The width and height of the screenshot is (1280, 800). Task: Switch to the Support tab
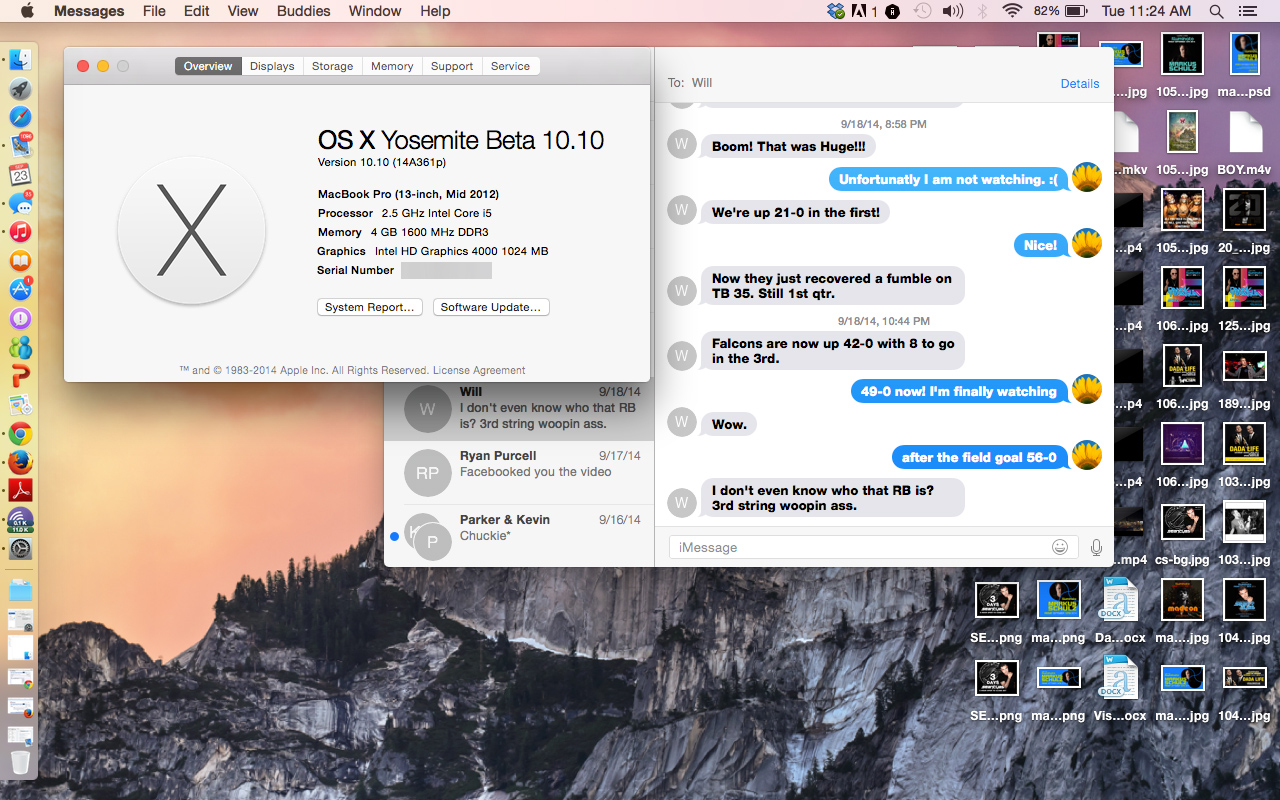coord(452,66)
